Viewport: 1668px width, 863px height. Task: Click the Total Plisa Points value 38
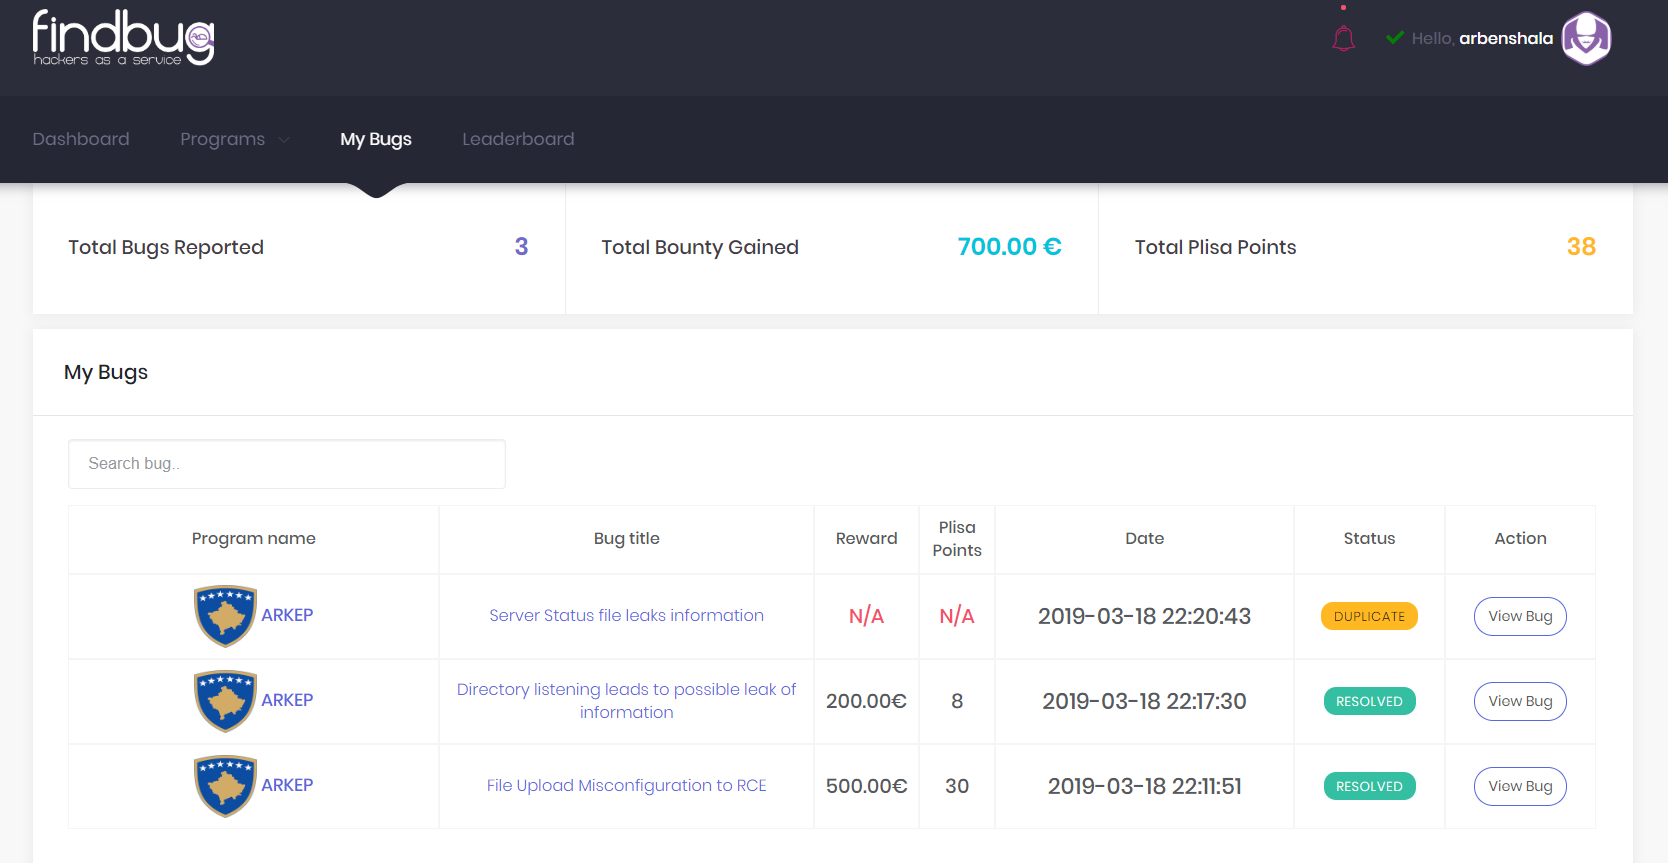click(1581, 246)
